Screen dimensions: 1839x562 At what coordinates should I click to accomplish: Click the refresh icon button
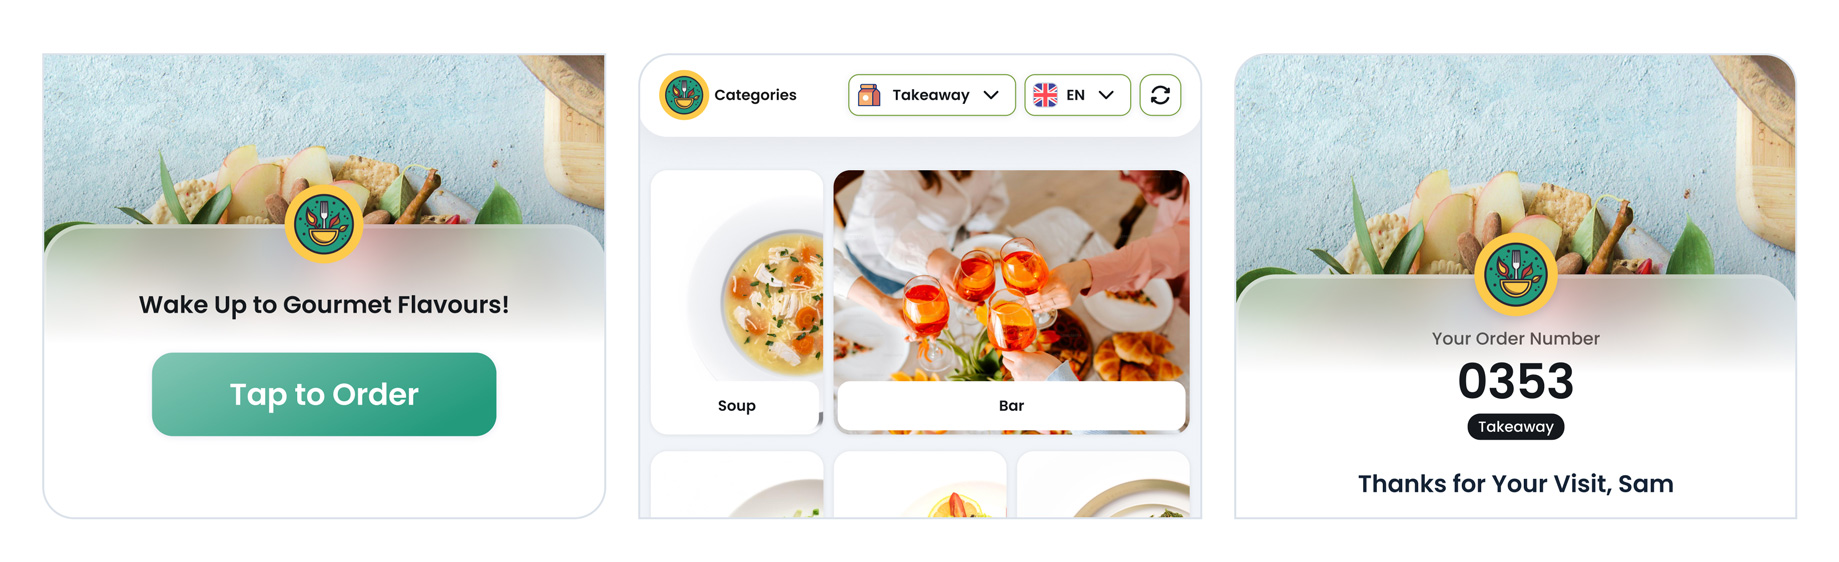pos(1160,95)
